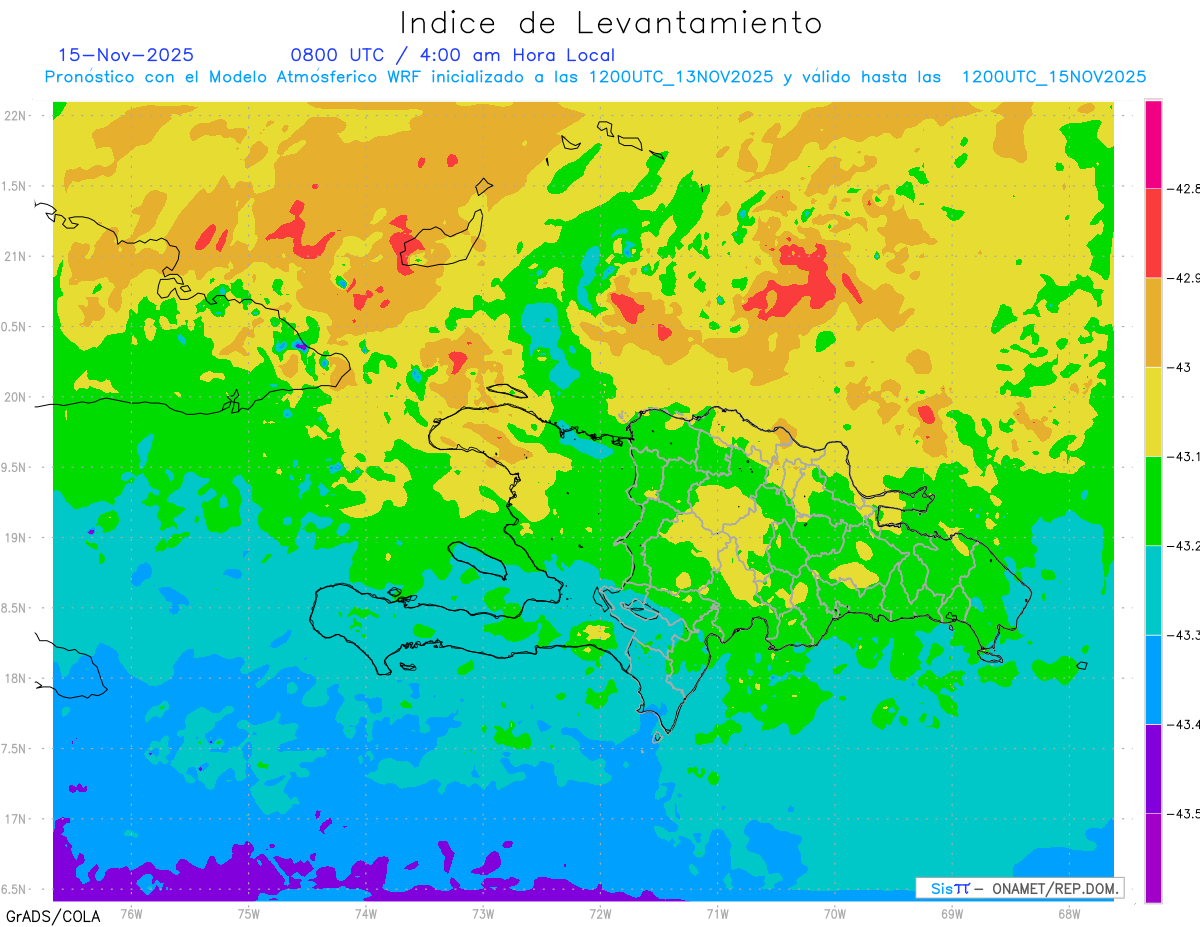Click the 76W longitude label
1200x927 pixels.
point(131,912)
